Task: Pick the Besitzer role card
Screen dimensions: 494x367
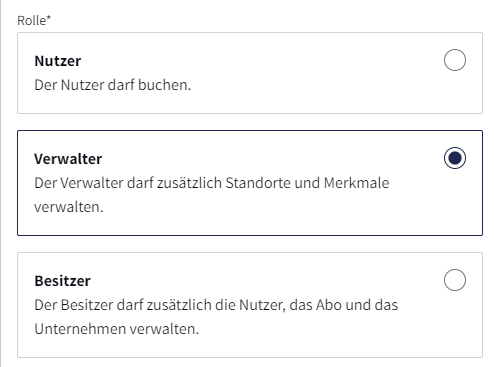Action: coord(250,305)
